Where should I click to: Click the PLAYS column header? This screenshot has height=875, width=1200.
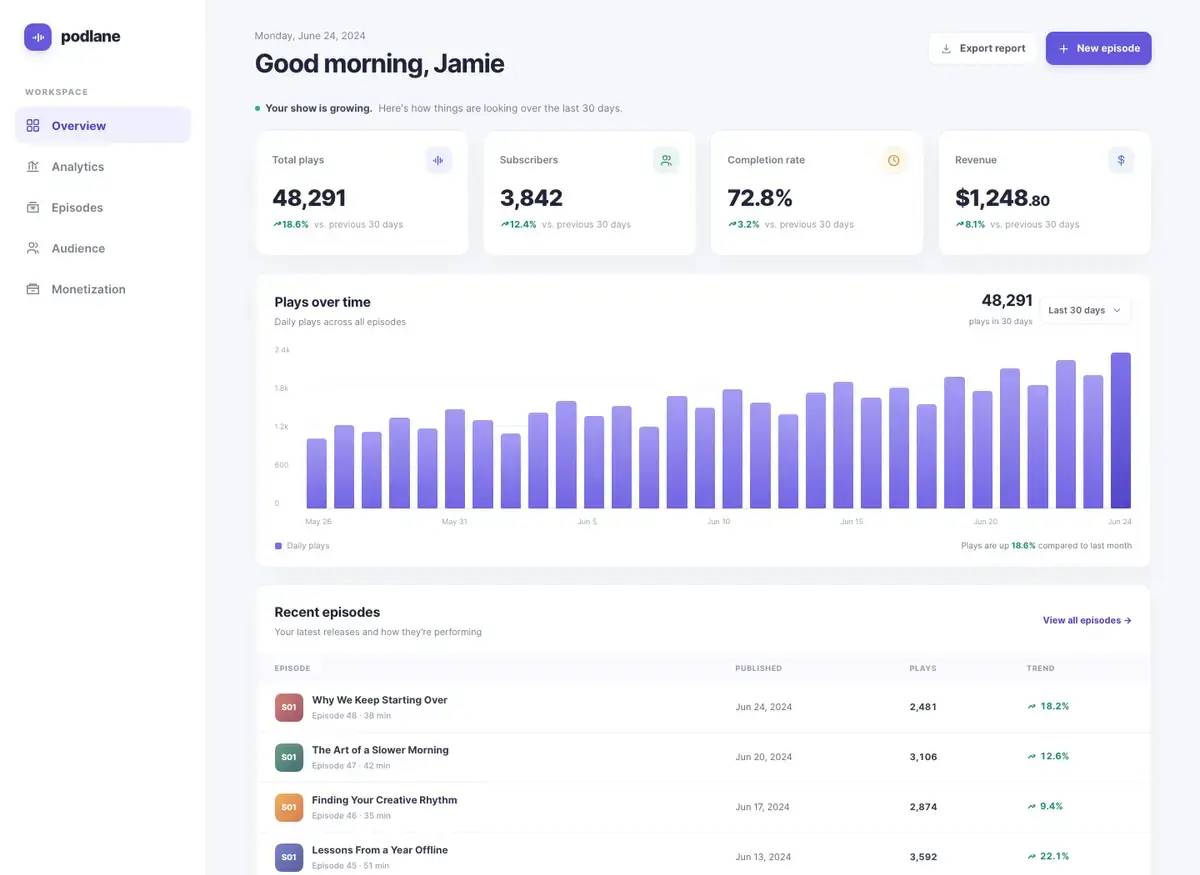click(923, 668)
